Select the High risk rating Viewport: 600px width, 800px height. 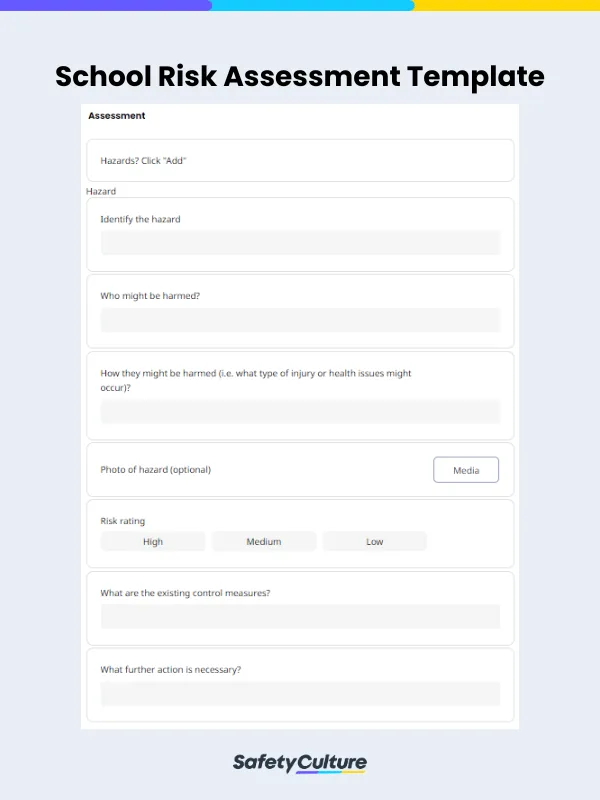click(152, 541)
